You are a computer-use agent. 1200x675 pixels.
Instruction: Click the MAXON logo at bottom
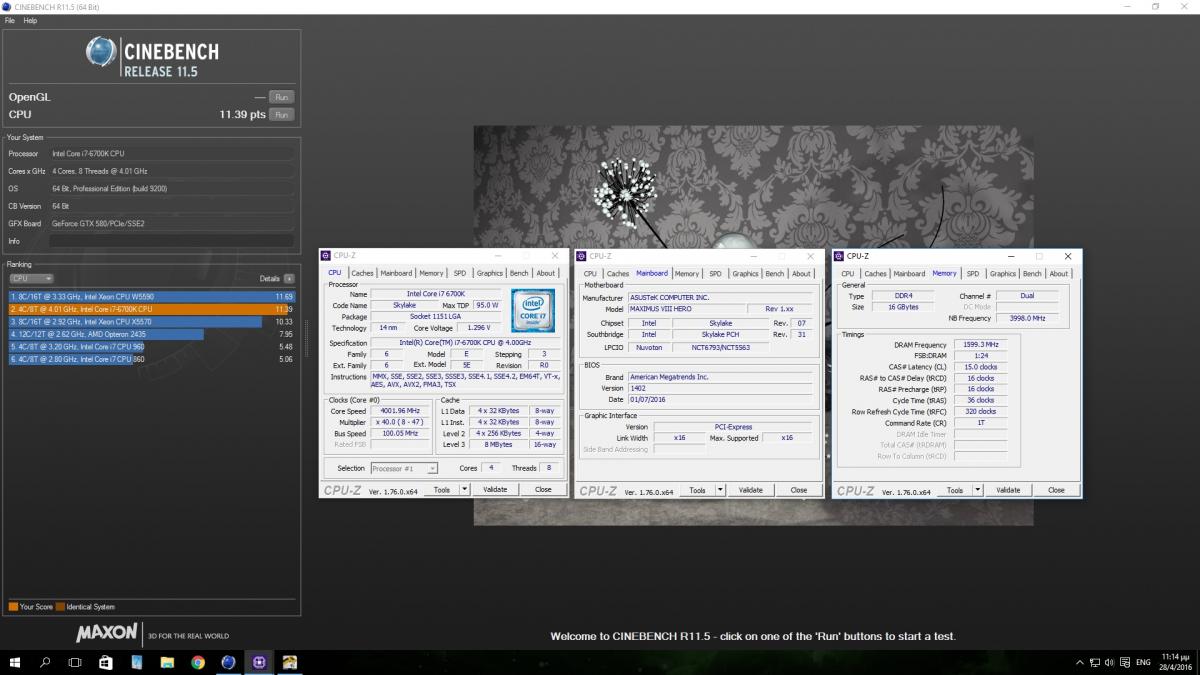[107, 634]
